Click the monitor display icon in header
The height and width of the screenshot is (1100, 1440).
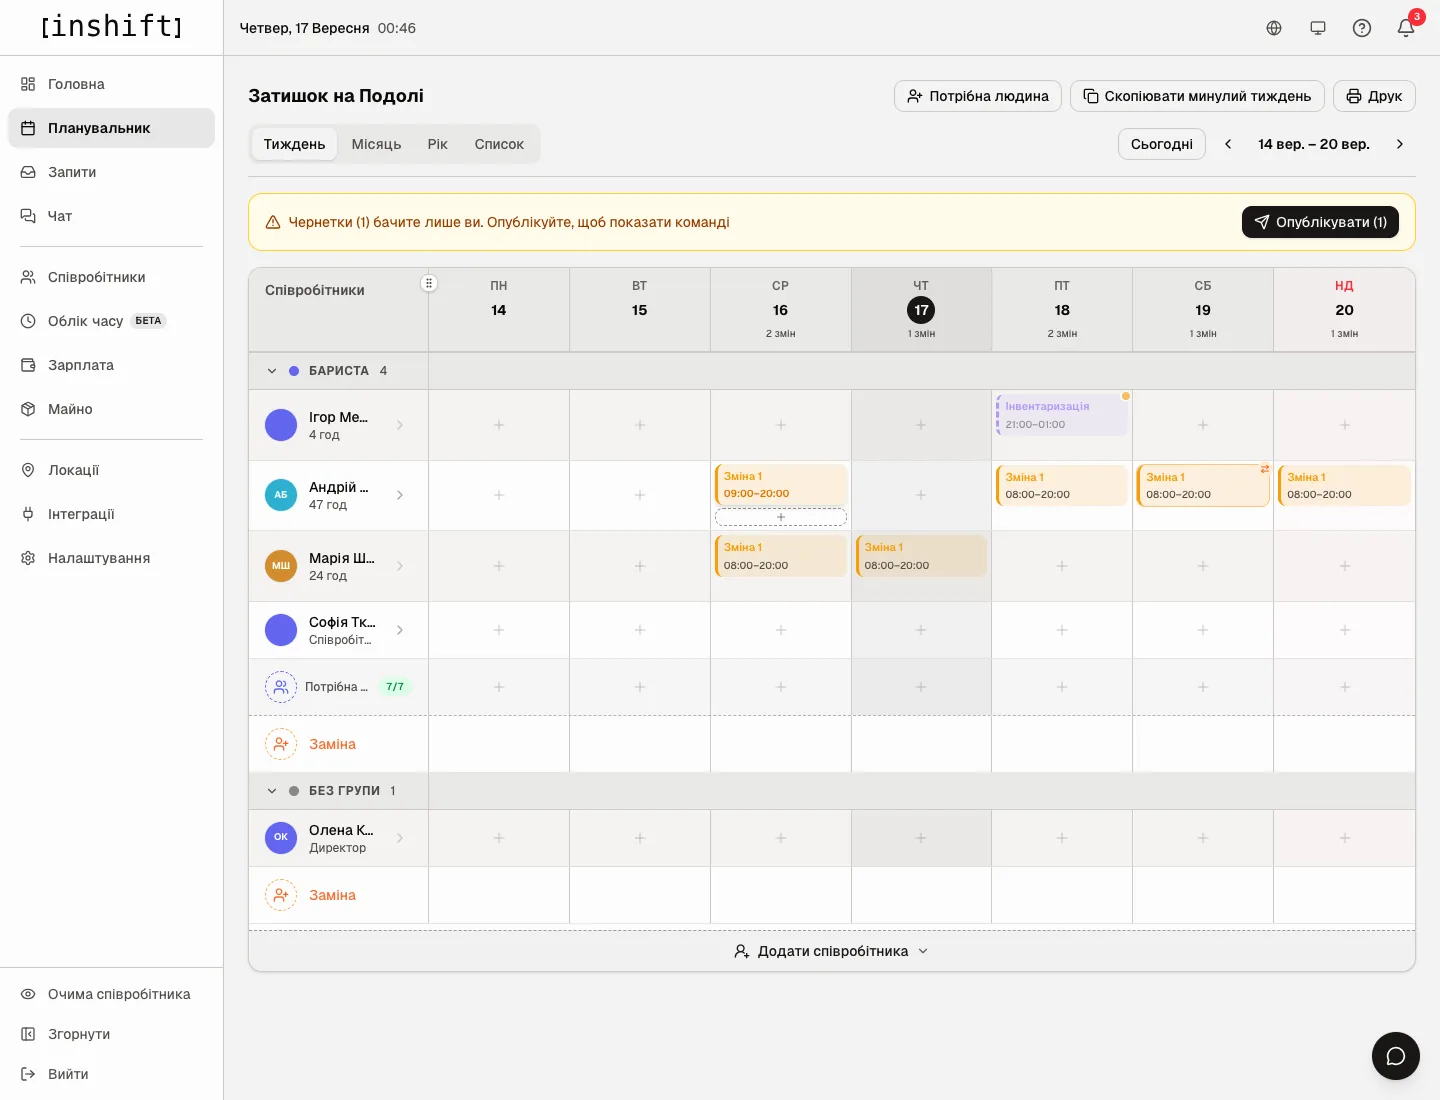pyautogui.click(x=1318, y=28)
